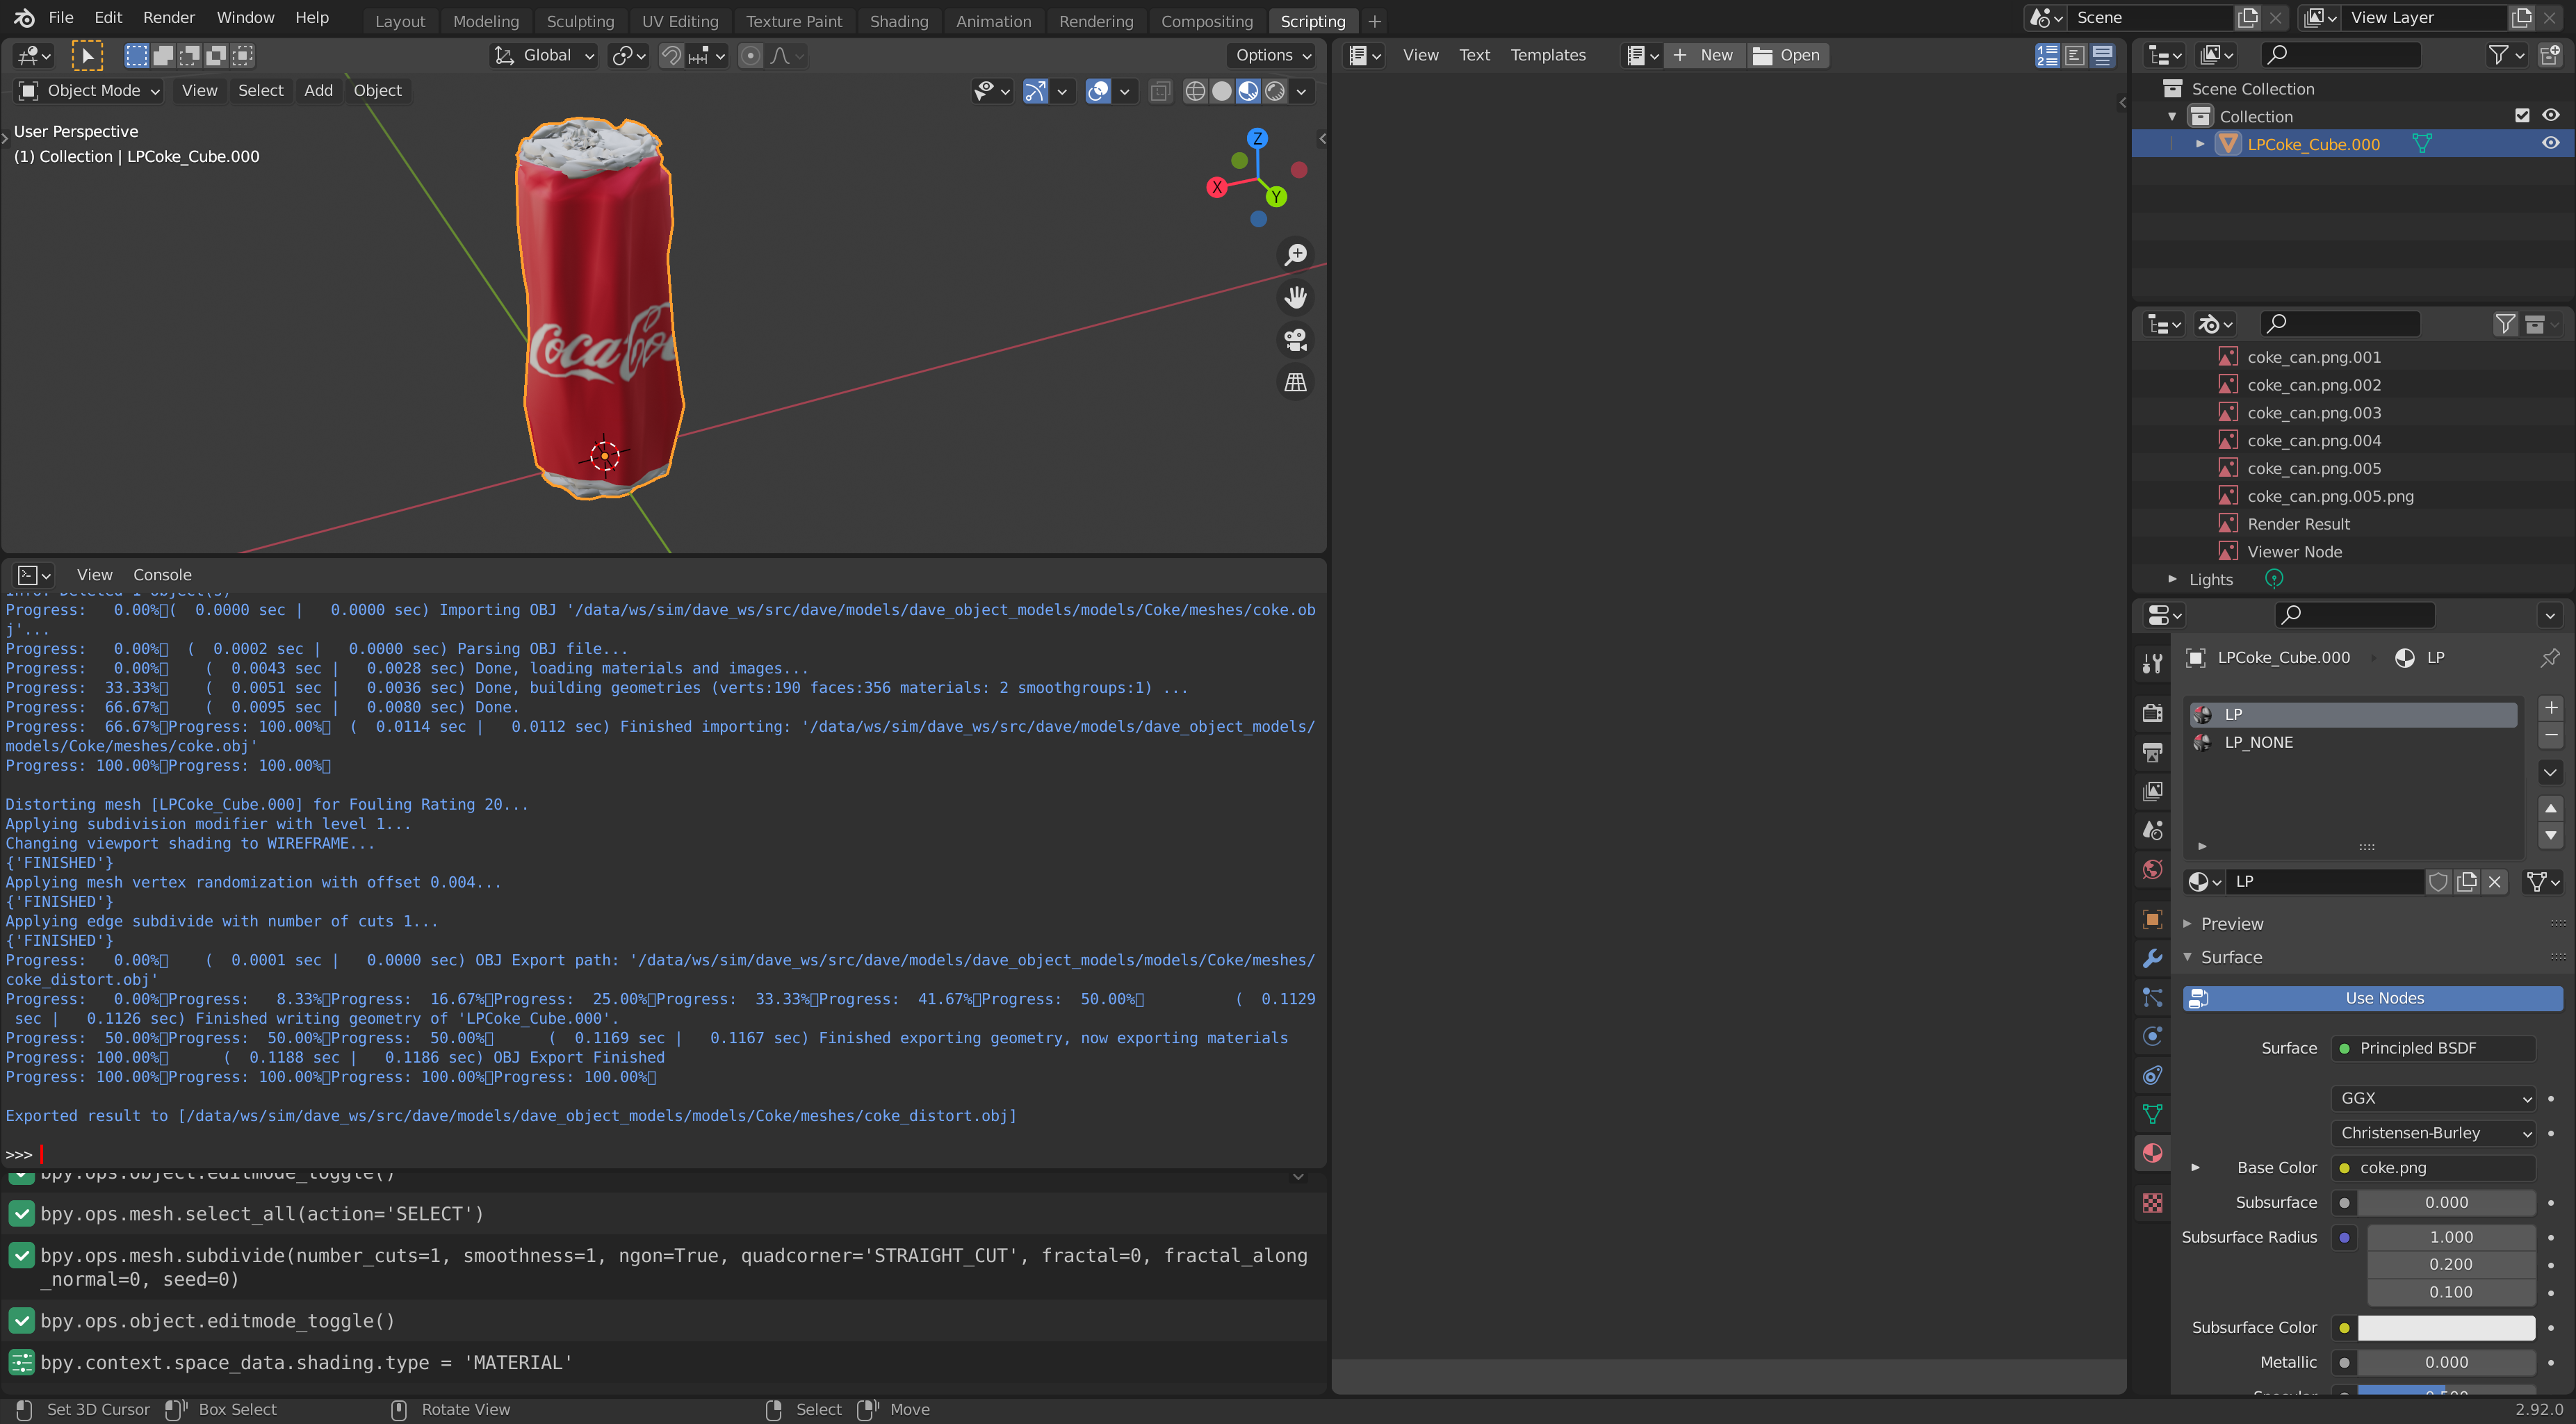Open the Global transform orientation dropdown

point(544,56)
